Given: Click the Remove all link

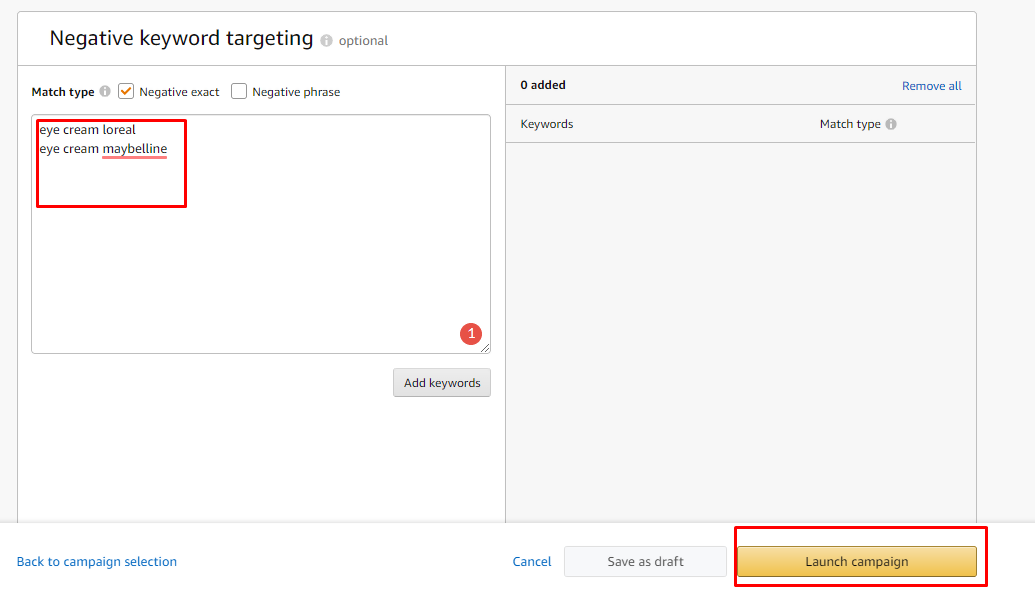Looking at the screenshot, I should tap(931, 86).
